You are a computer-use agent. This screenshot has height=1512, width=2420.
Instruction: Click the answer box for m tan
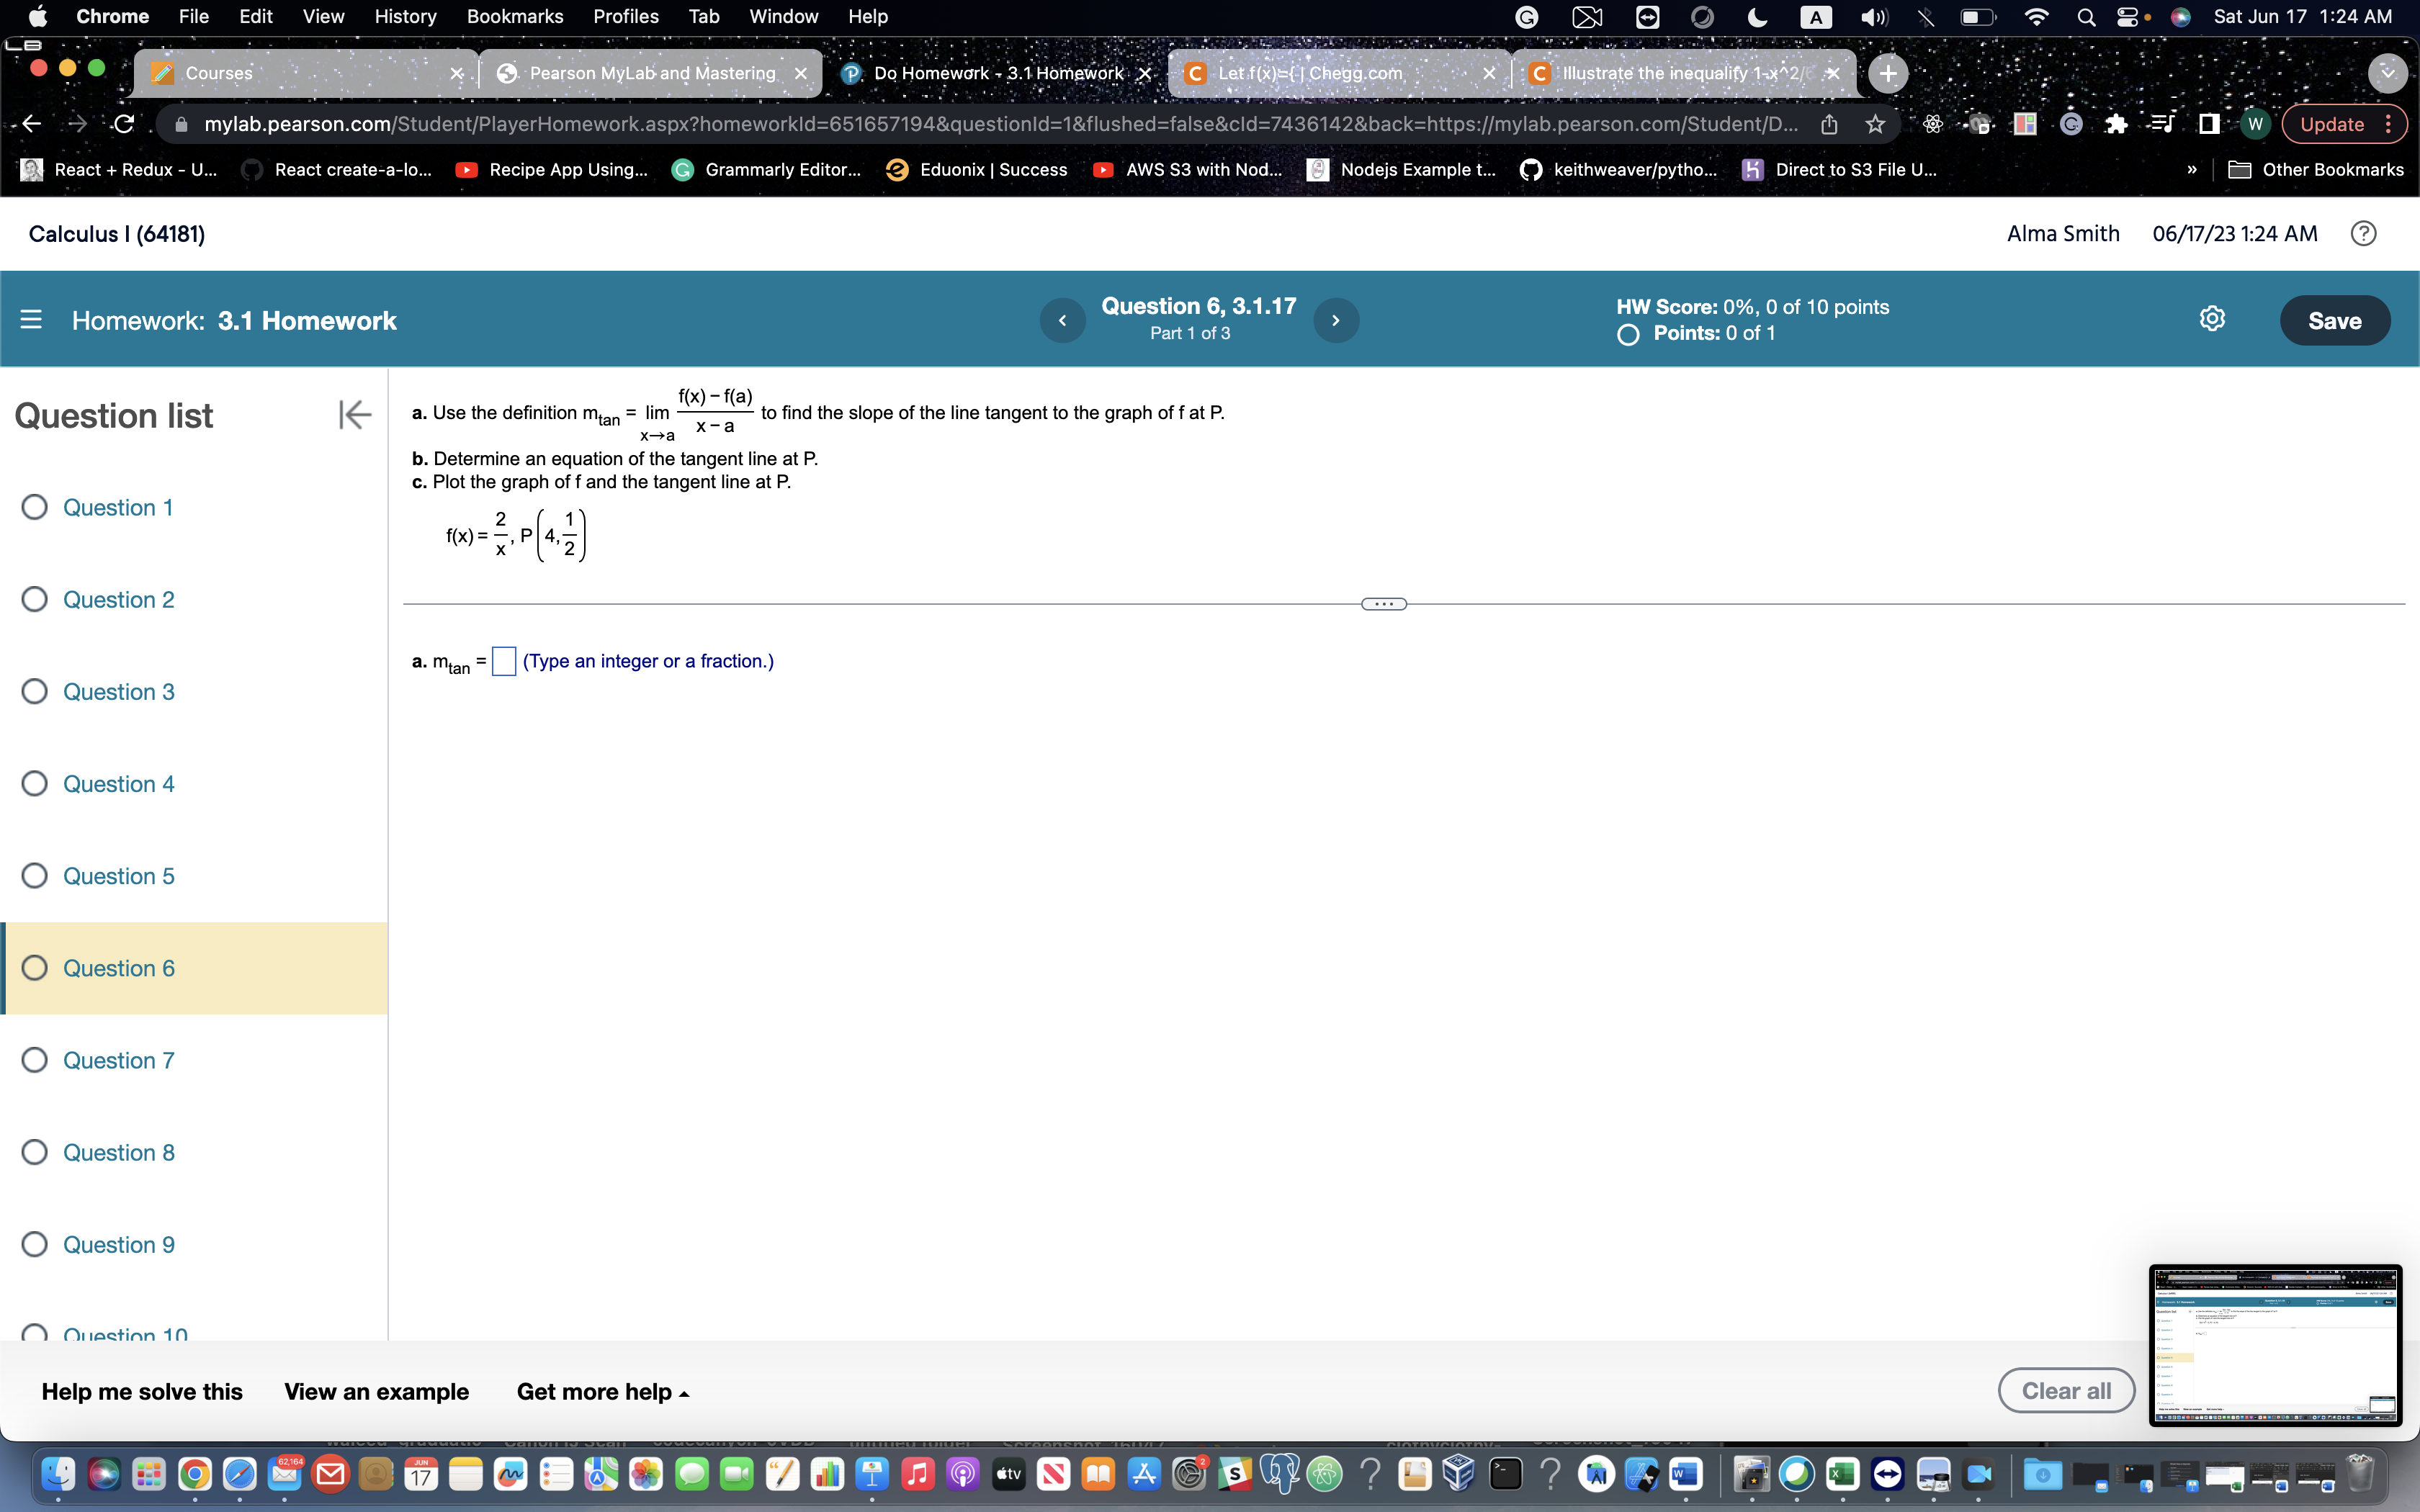coord(503,661)
